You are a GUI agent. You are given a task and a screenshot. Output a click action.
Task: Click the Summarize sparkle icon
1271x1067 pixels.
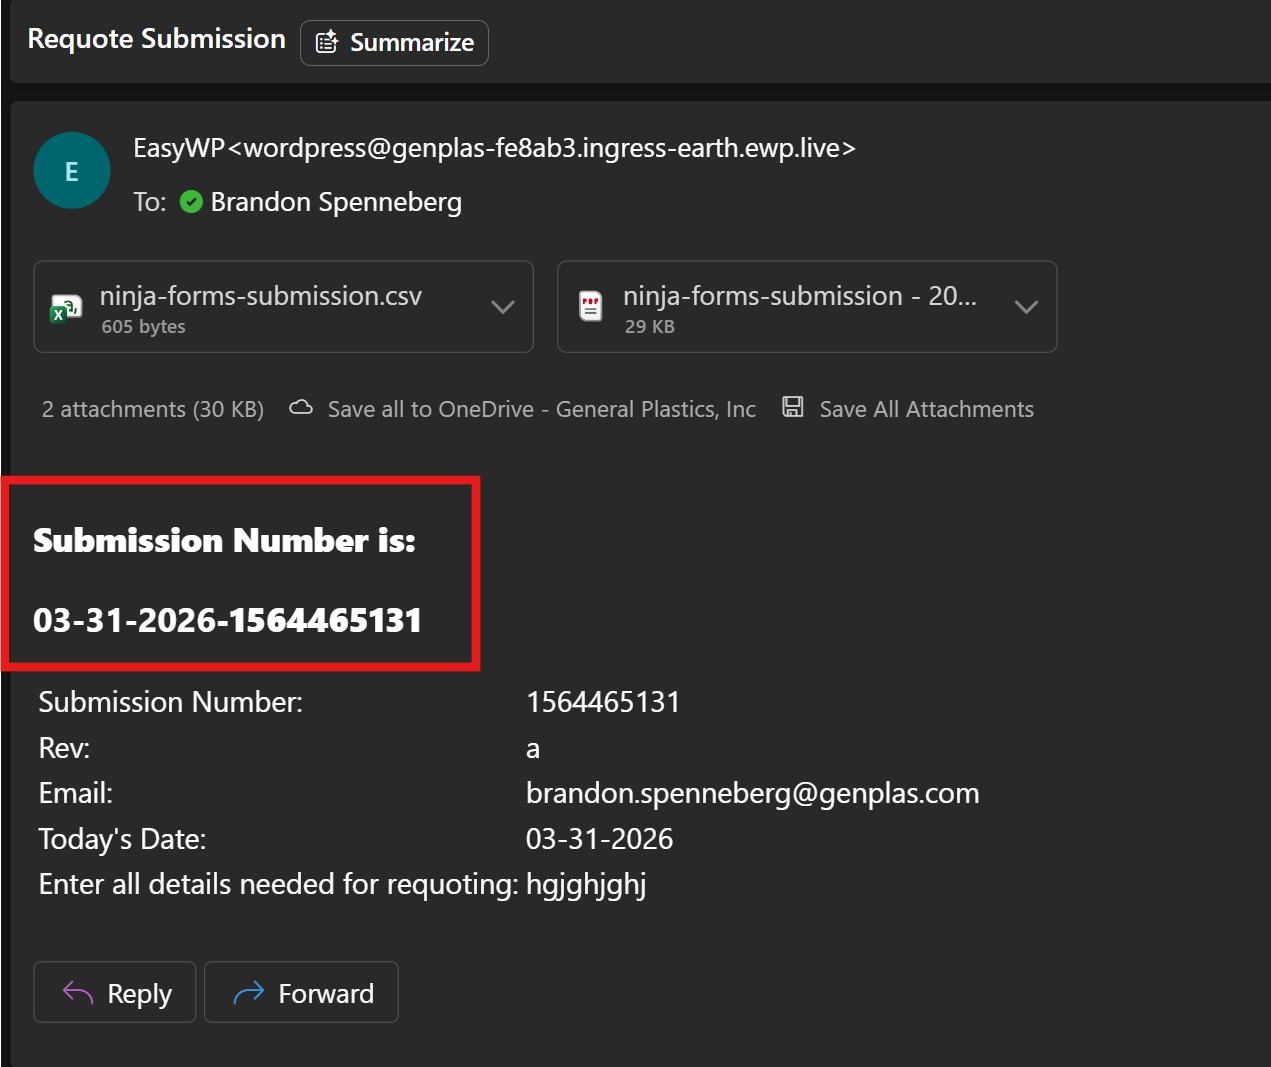[x=327, y=43]
